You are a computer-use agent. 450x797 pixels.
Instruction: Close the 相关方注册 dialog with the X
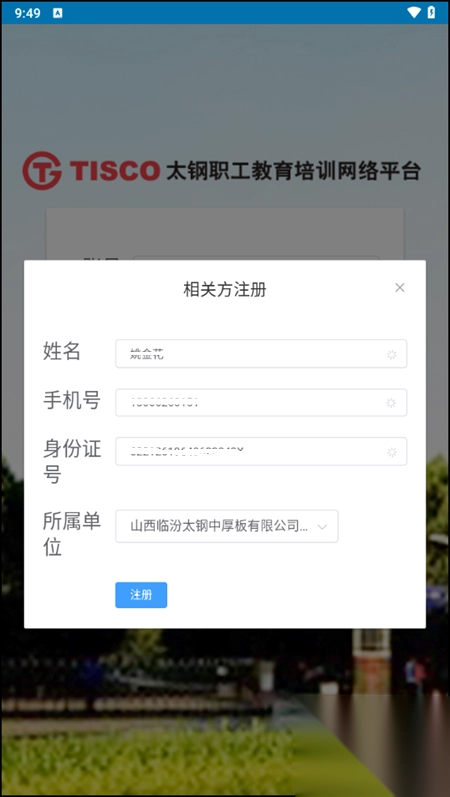tap(400, 288)
